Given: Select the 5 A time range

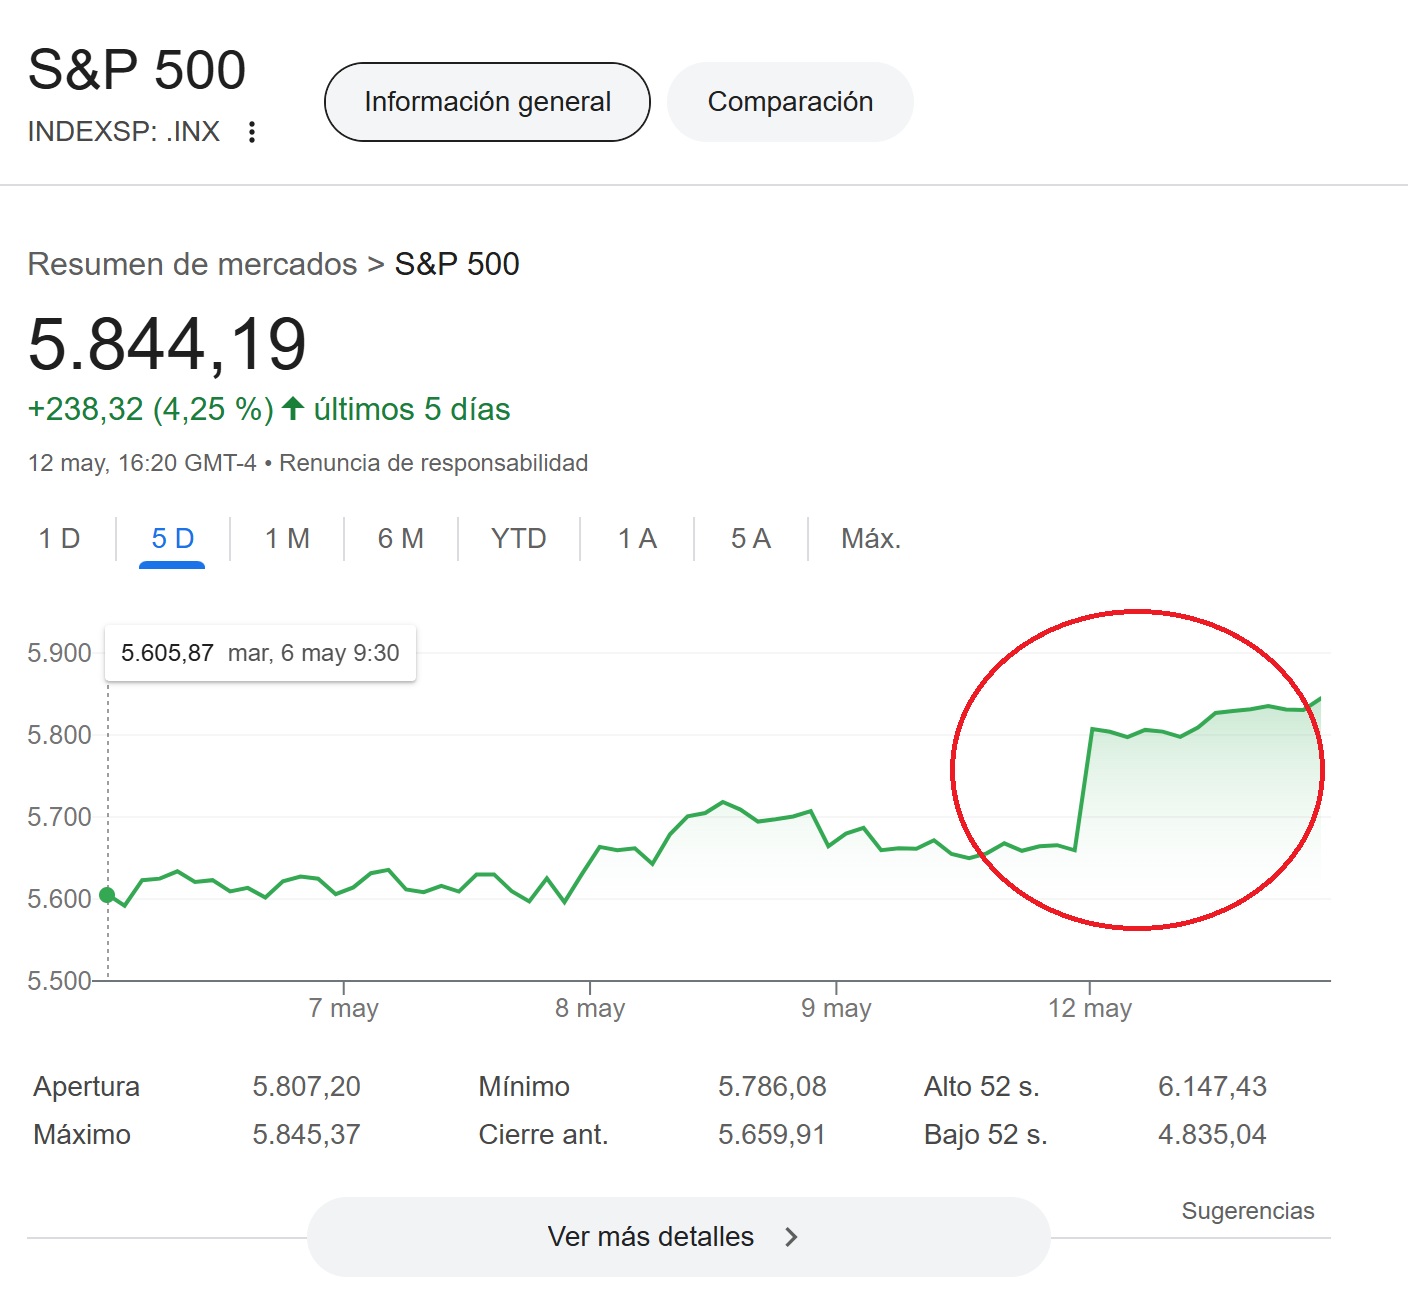Looking at the screenshot, I should pyautogui.click(x=750, y=539).
